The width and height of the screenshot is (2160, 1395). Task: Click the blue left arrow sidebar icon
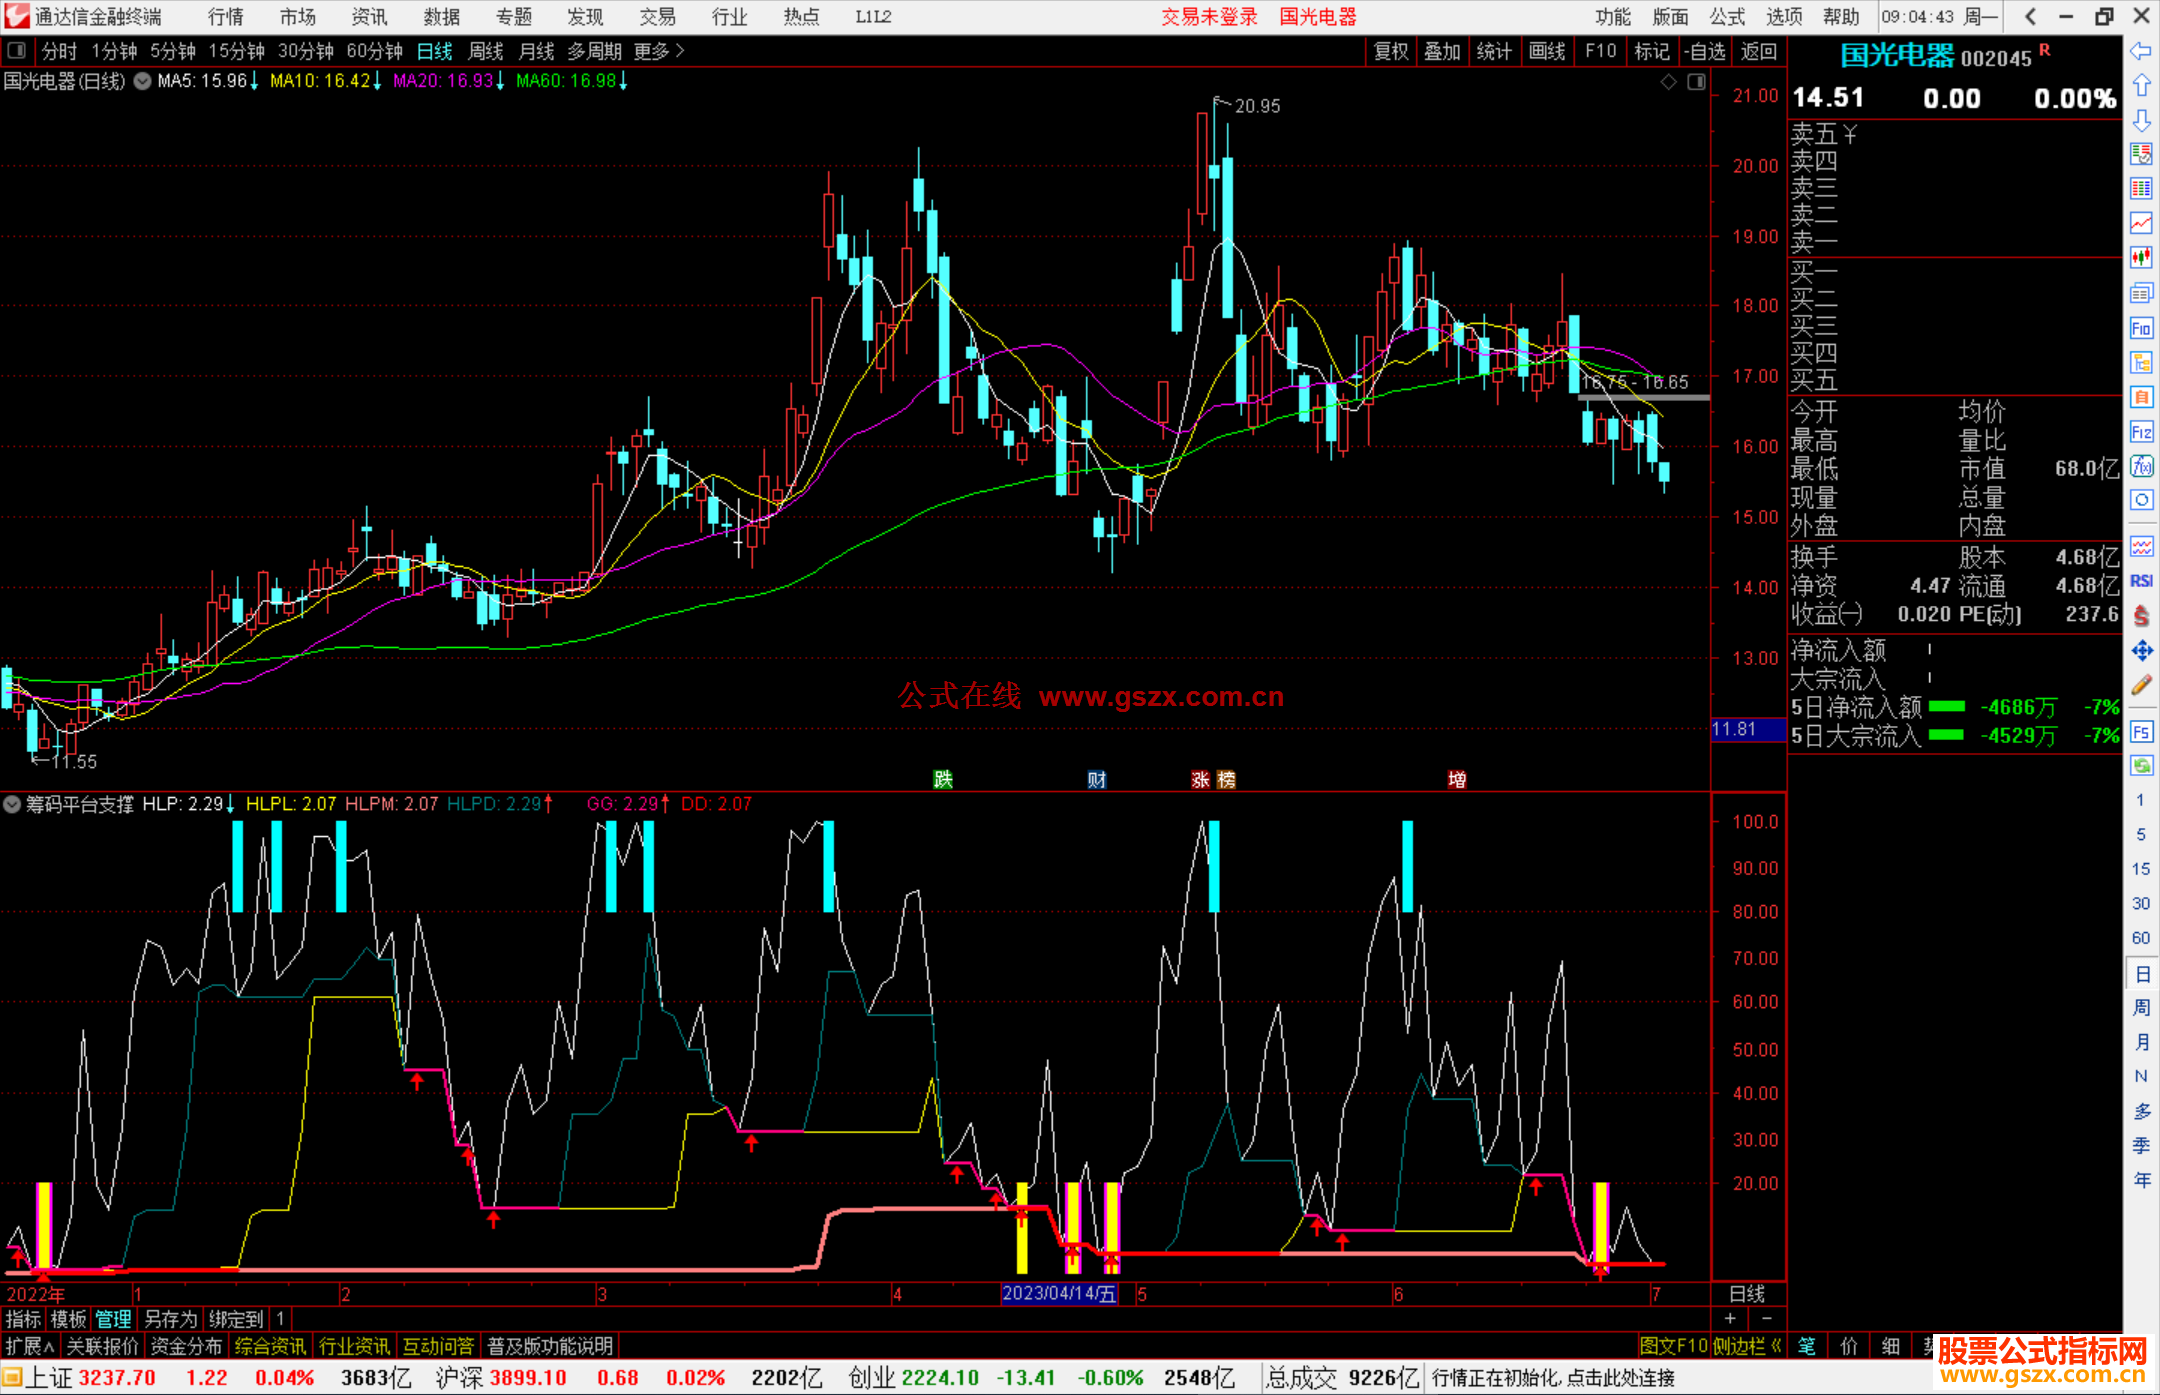point(2141,50)
